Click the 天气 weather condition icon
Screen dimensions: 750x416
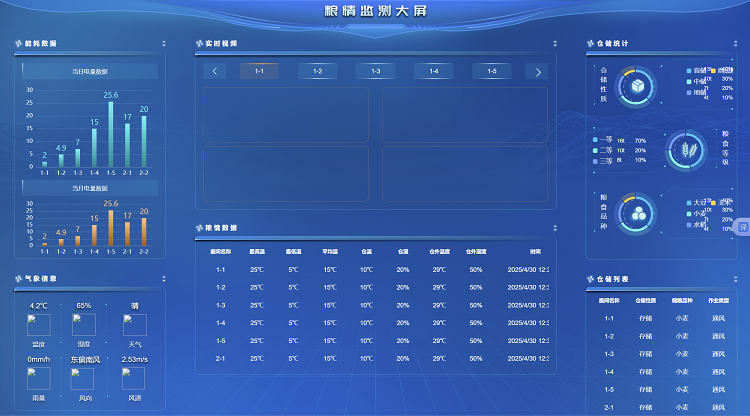(x=134, y=325)
